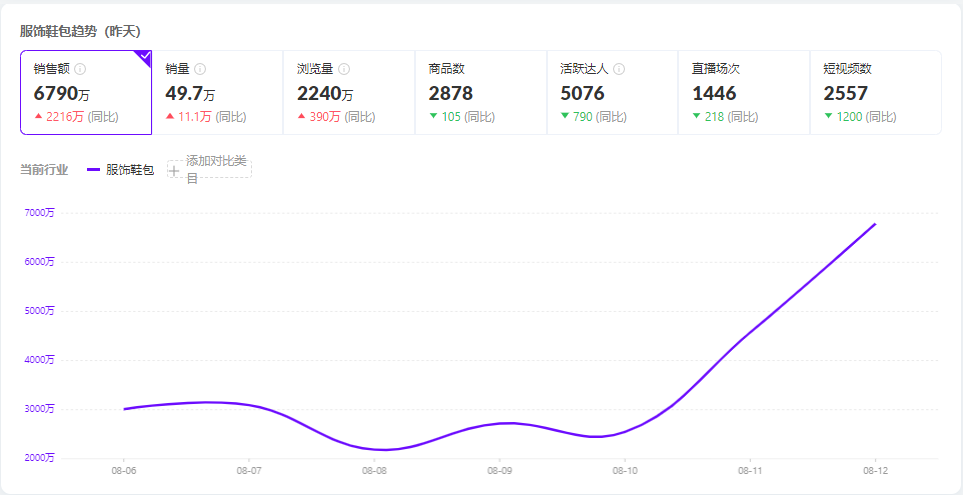The height and width of the screenshot is (495, 963).
Task: Select the 商品数 metric card
Action: tap(480, 92)
